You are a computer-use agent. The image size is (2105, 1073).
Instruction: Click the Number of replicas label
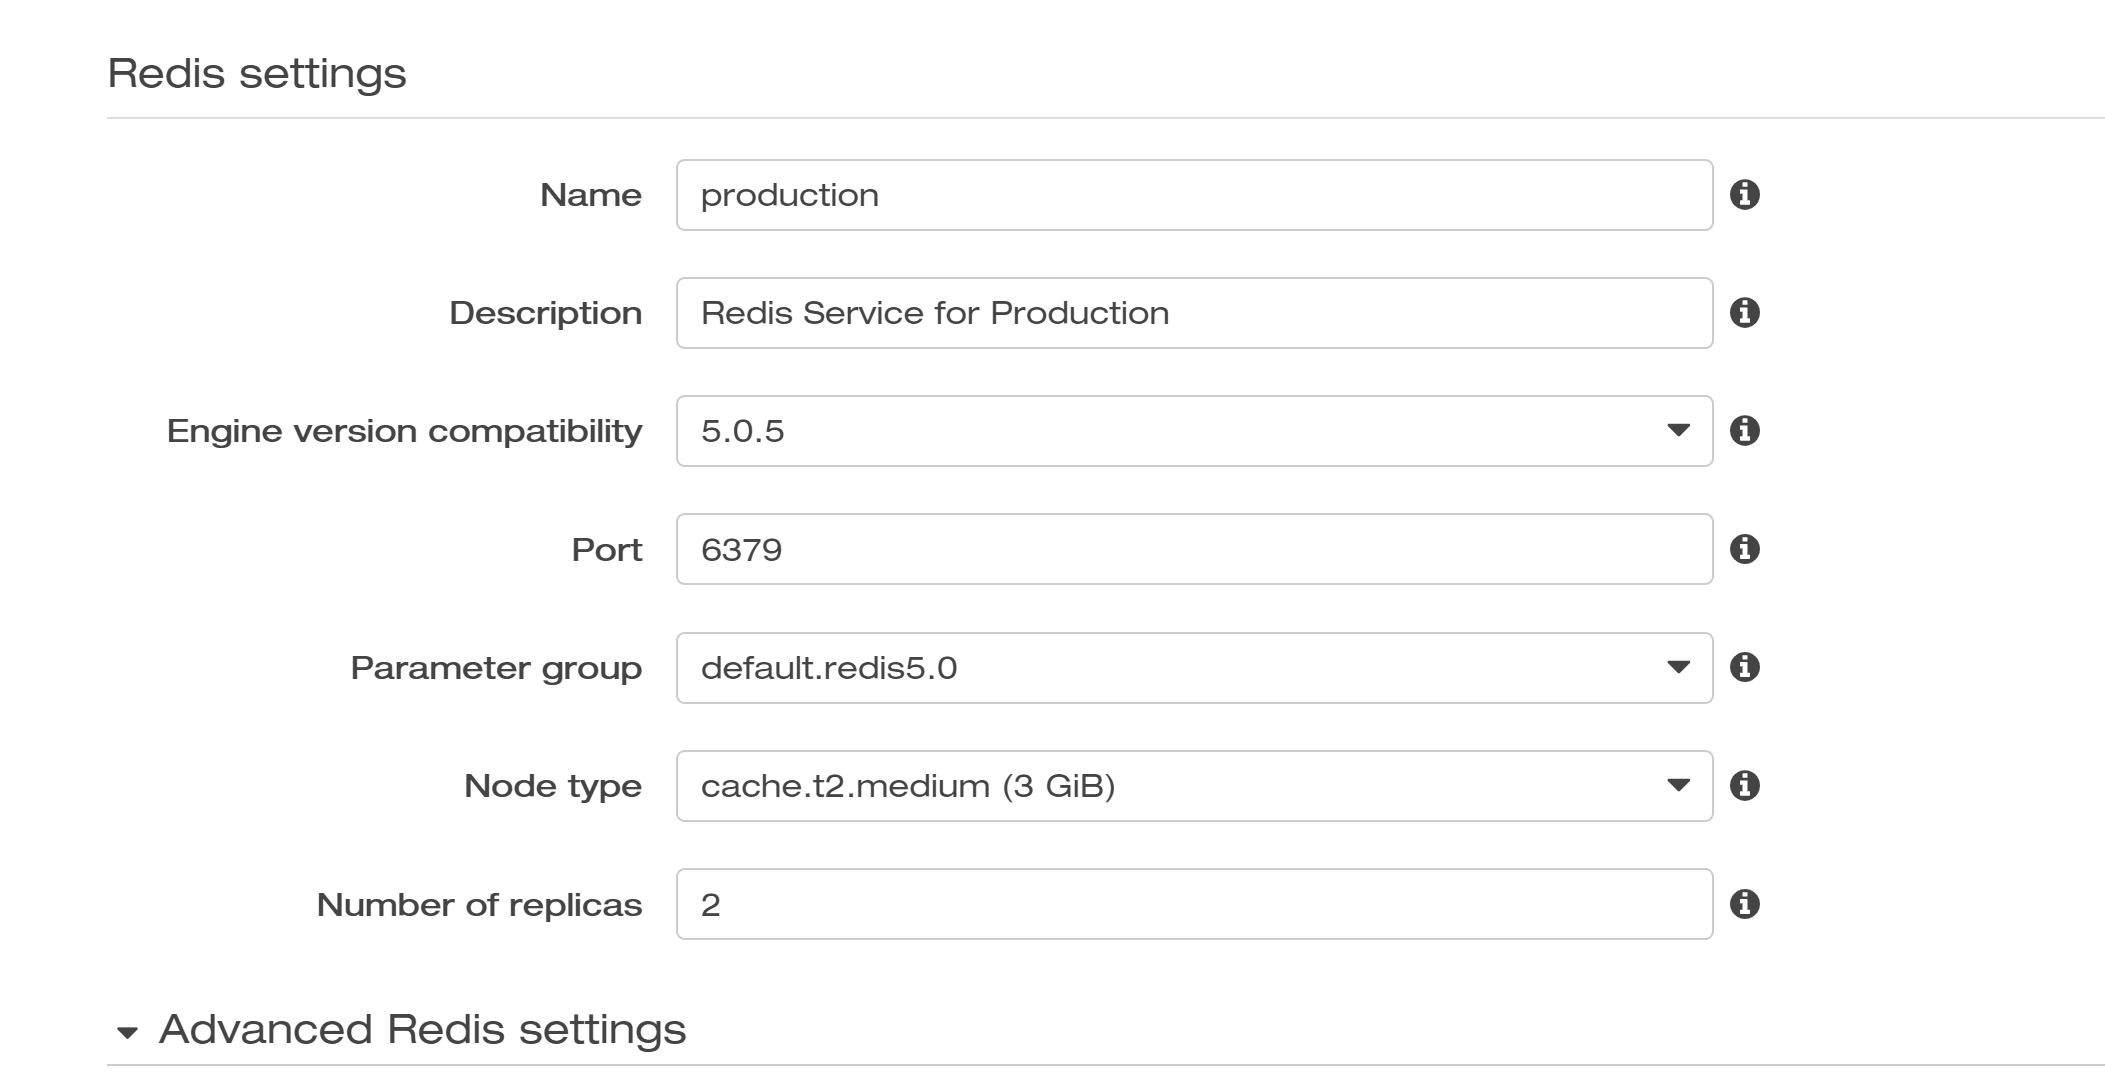(479, 905)
